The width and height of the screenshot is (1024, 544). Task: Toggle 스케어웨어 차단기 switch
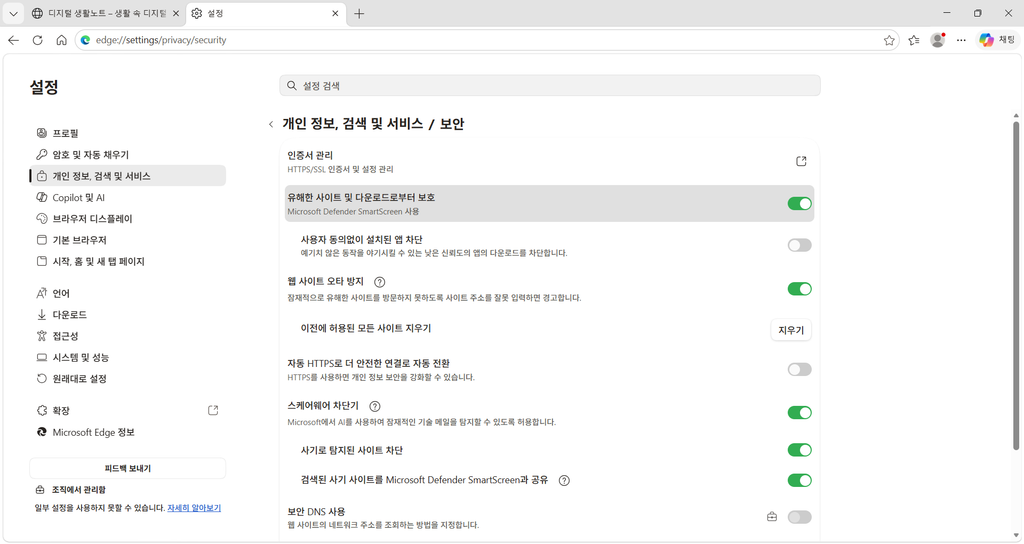(799, 413)
